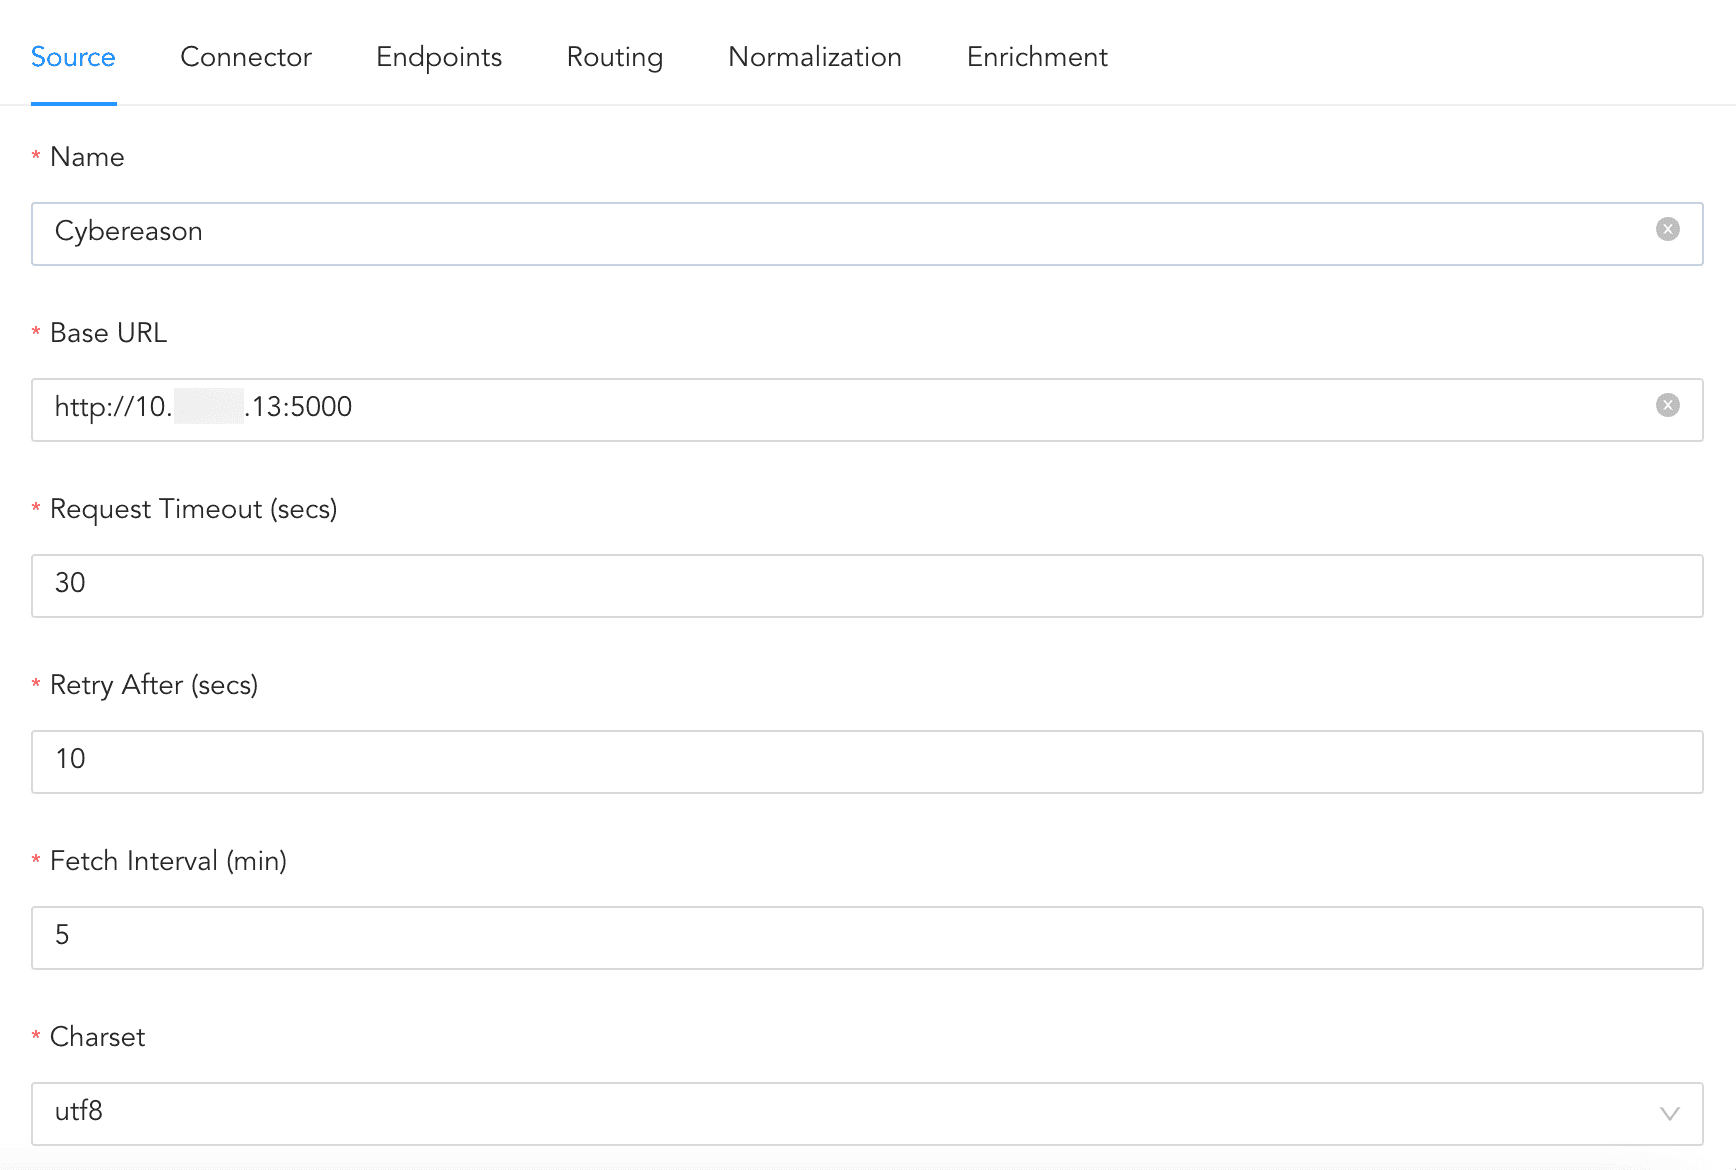
Task: Click the Request Timeout (secs) label
Action: tap(193, 509)
